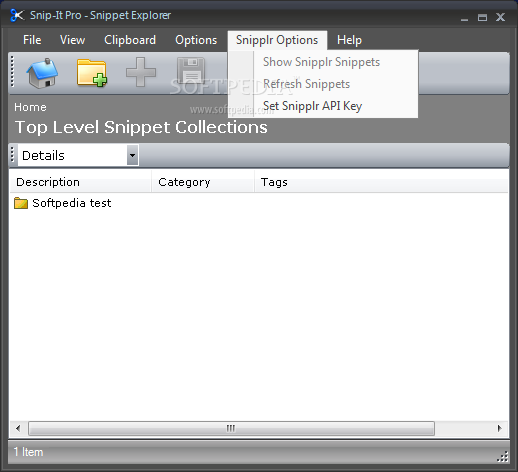This screenshot has width=518, height=472.
Task: Open the View menu
Action: click(72, 40)
